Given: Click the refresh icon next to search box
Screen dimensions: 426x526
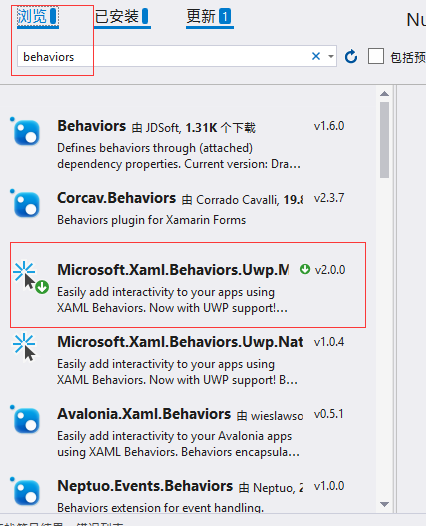Looking at the screenshot, I should click(351, 56).
